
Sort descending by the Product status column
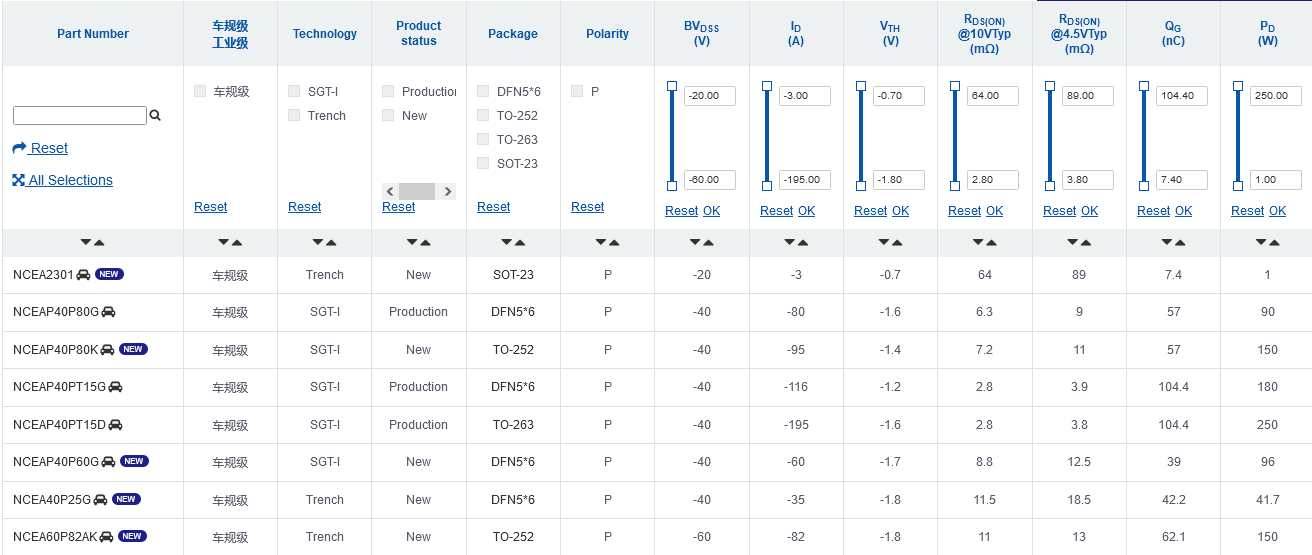point(412,243)
